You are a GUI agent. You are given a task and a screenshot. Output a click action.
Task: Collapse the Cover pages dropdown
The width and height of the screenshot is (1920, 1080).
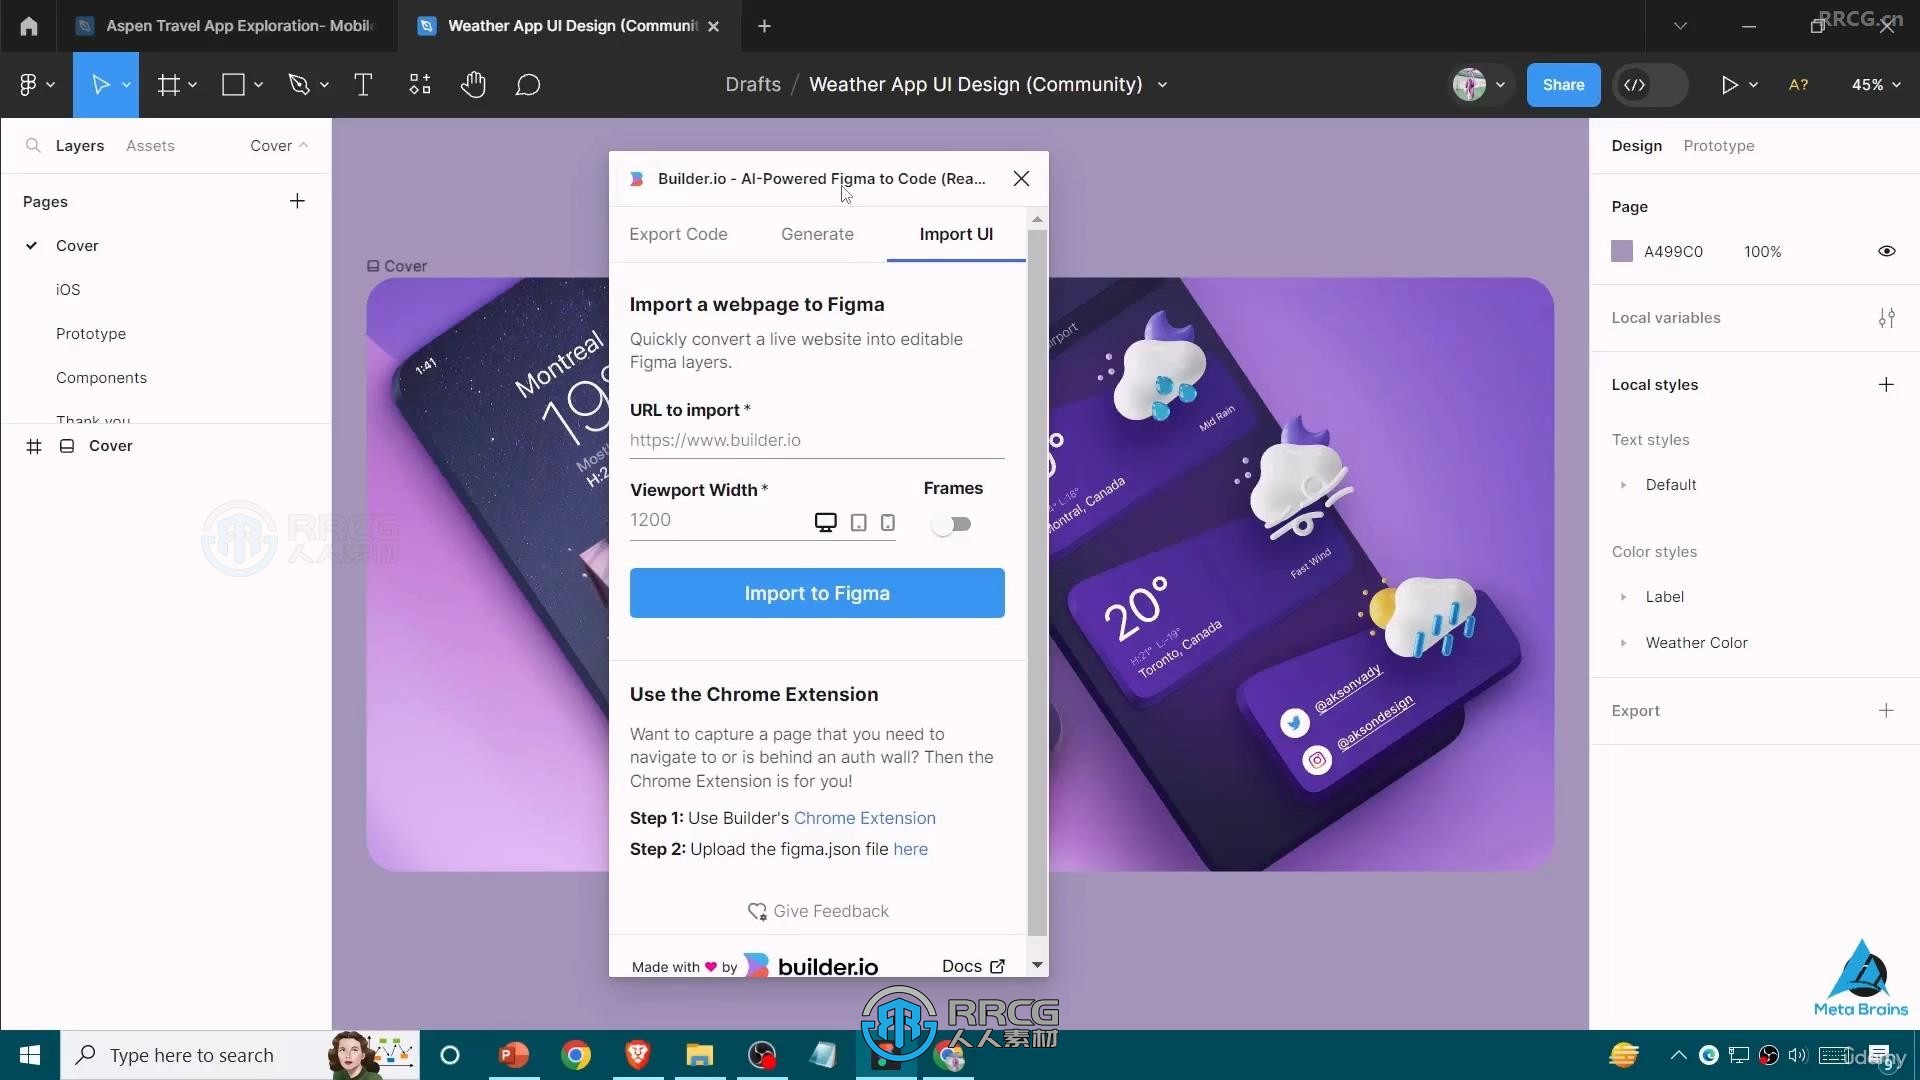[279, 146]
